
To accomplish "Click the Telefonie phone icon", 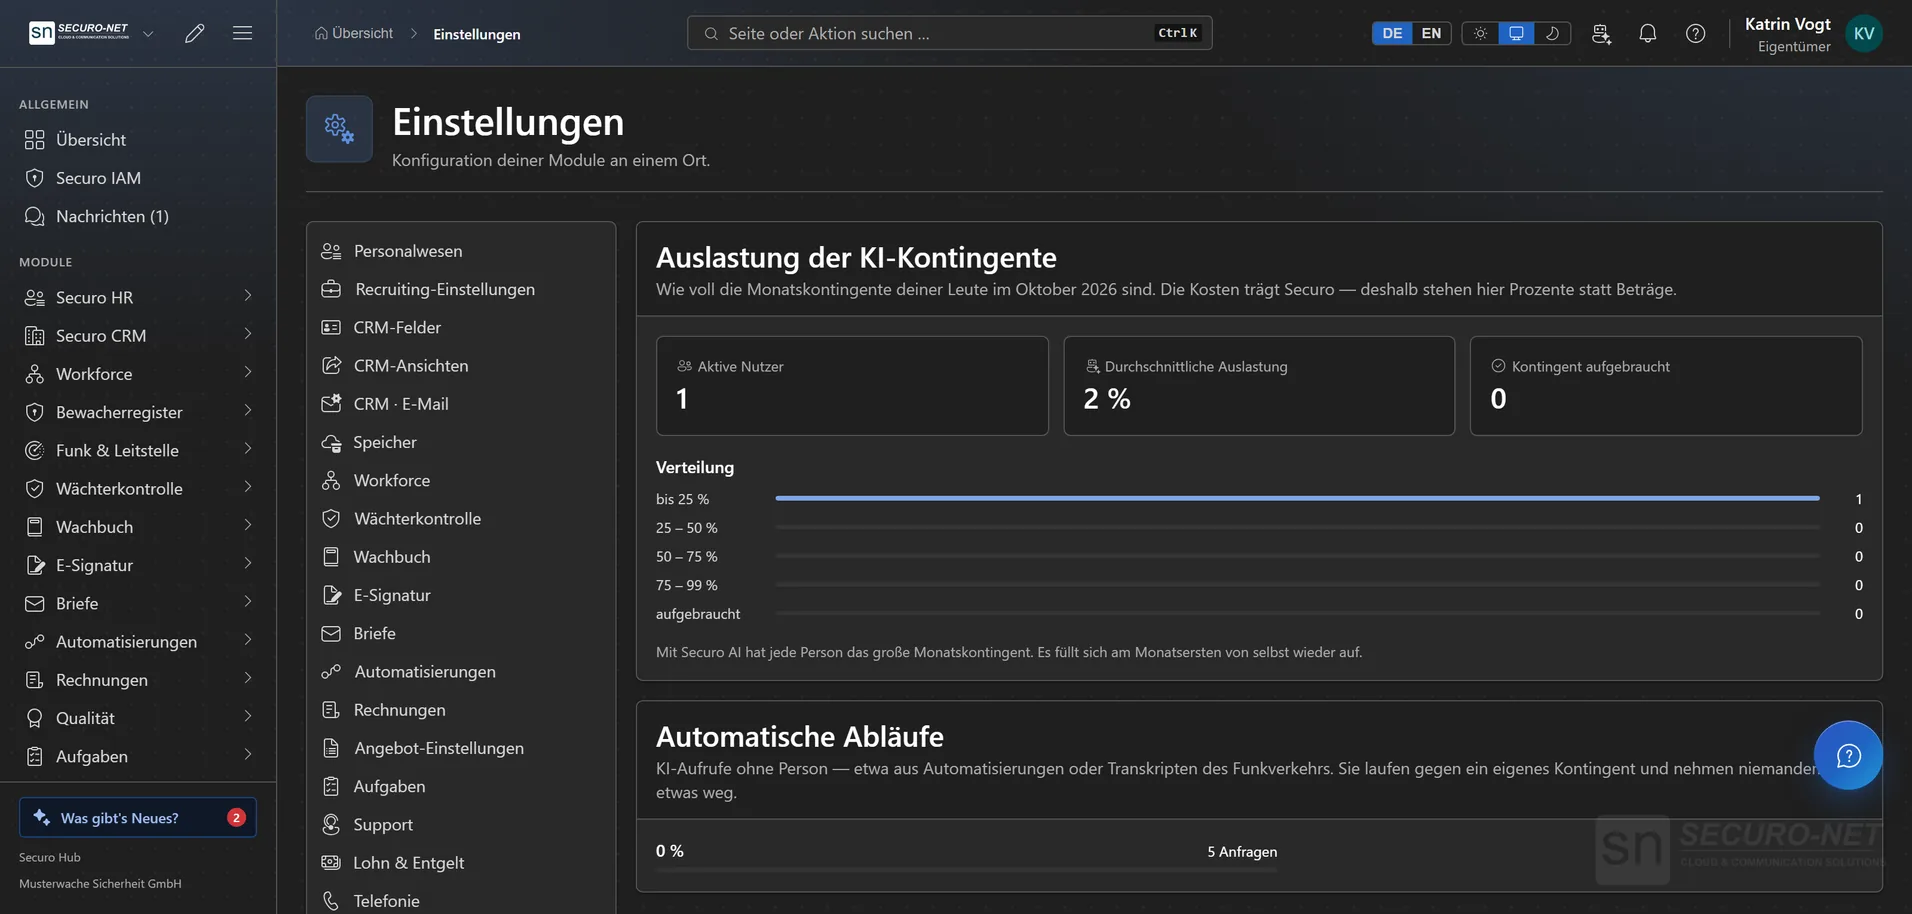I will 331,901.
